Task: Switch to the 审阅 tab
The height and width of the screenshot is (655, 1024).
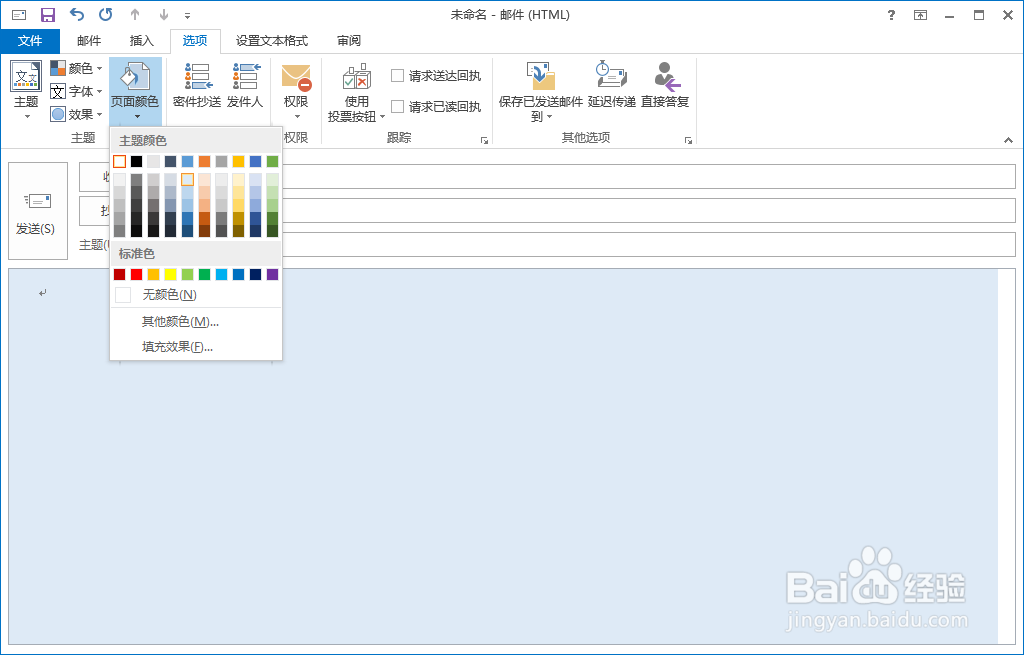Action: pyautogui.click(x=347, y=41)
